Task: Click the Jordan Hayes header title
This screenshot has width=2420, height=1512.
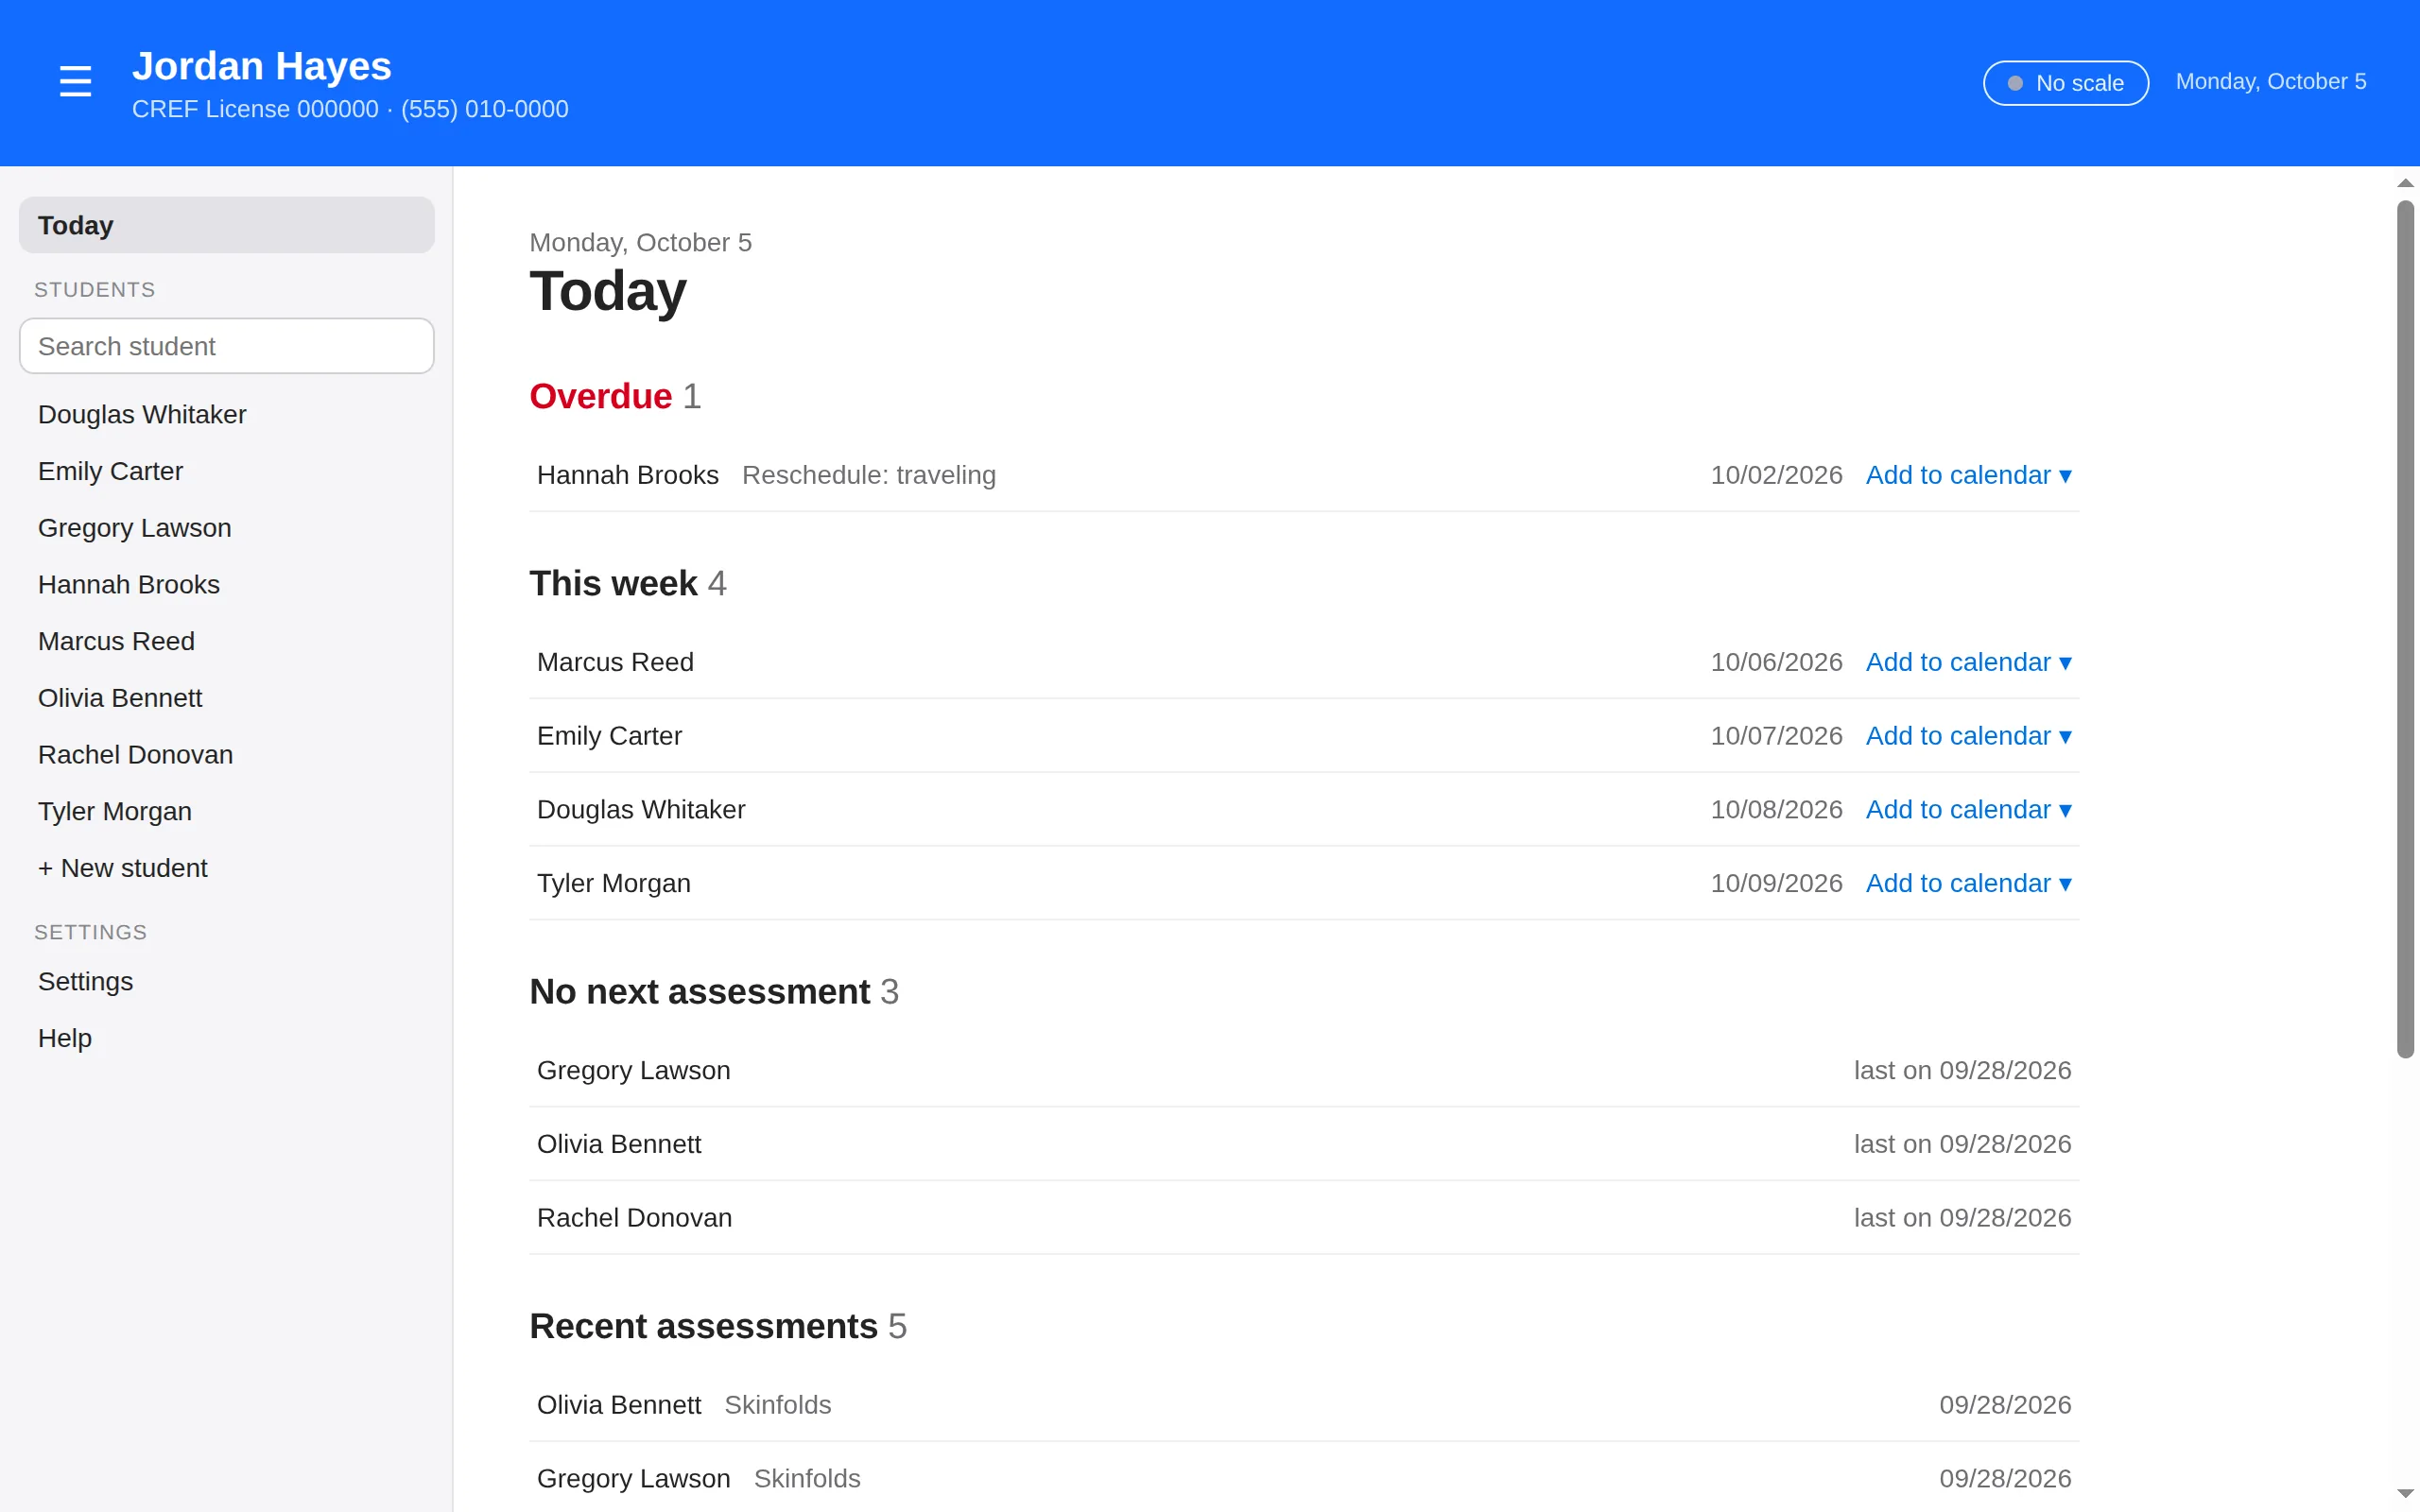Action: (262, 66)
